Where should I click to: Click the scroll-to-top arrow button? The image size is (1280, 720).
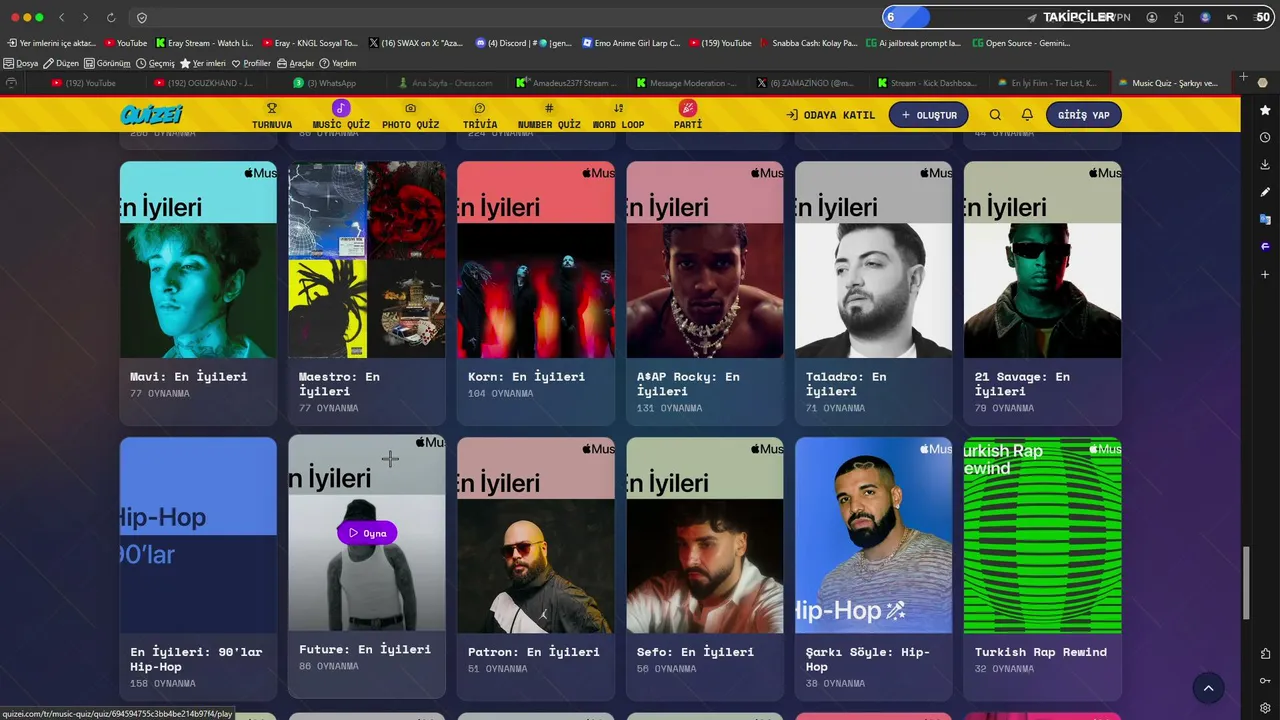click(x=1208, y=688)
